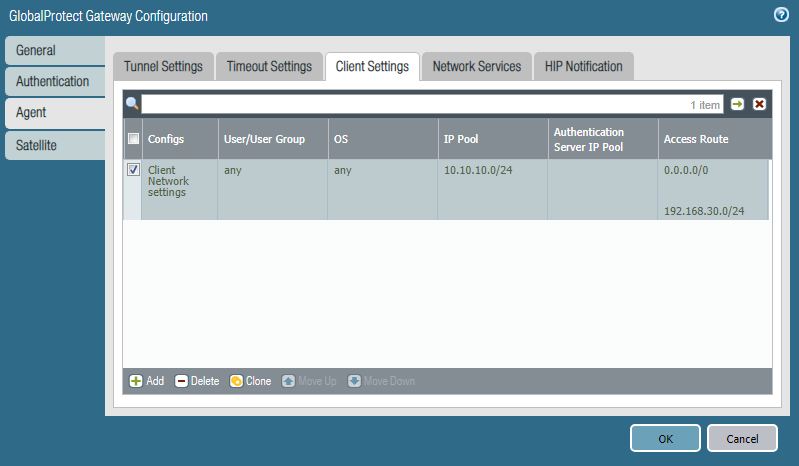
Task: Uncheck the Client Network settings row checkbox
Action: tap(134, 170)
